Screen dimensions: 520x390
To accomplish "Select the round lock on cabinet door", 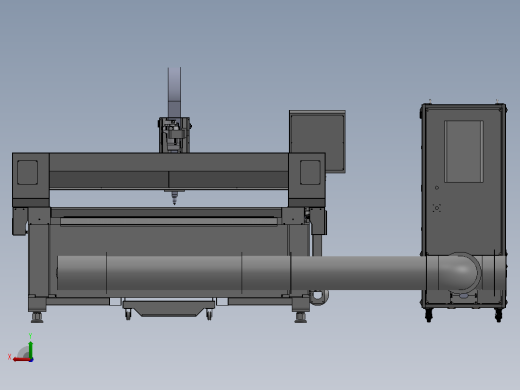I will click(437, 188).
